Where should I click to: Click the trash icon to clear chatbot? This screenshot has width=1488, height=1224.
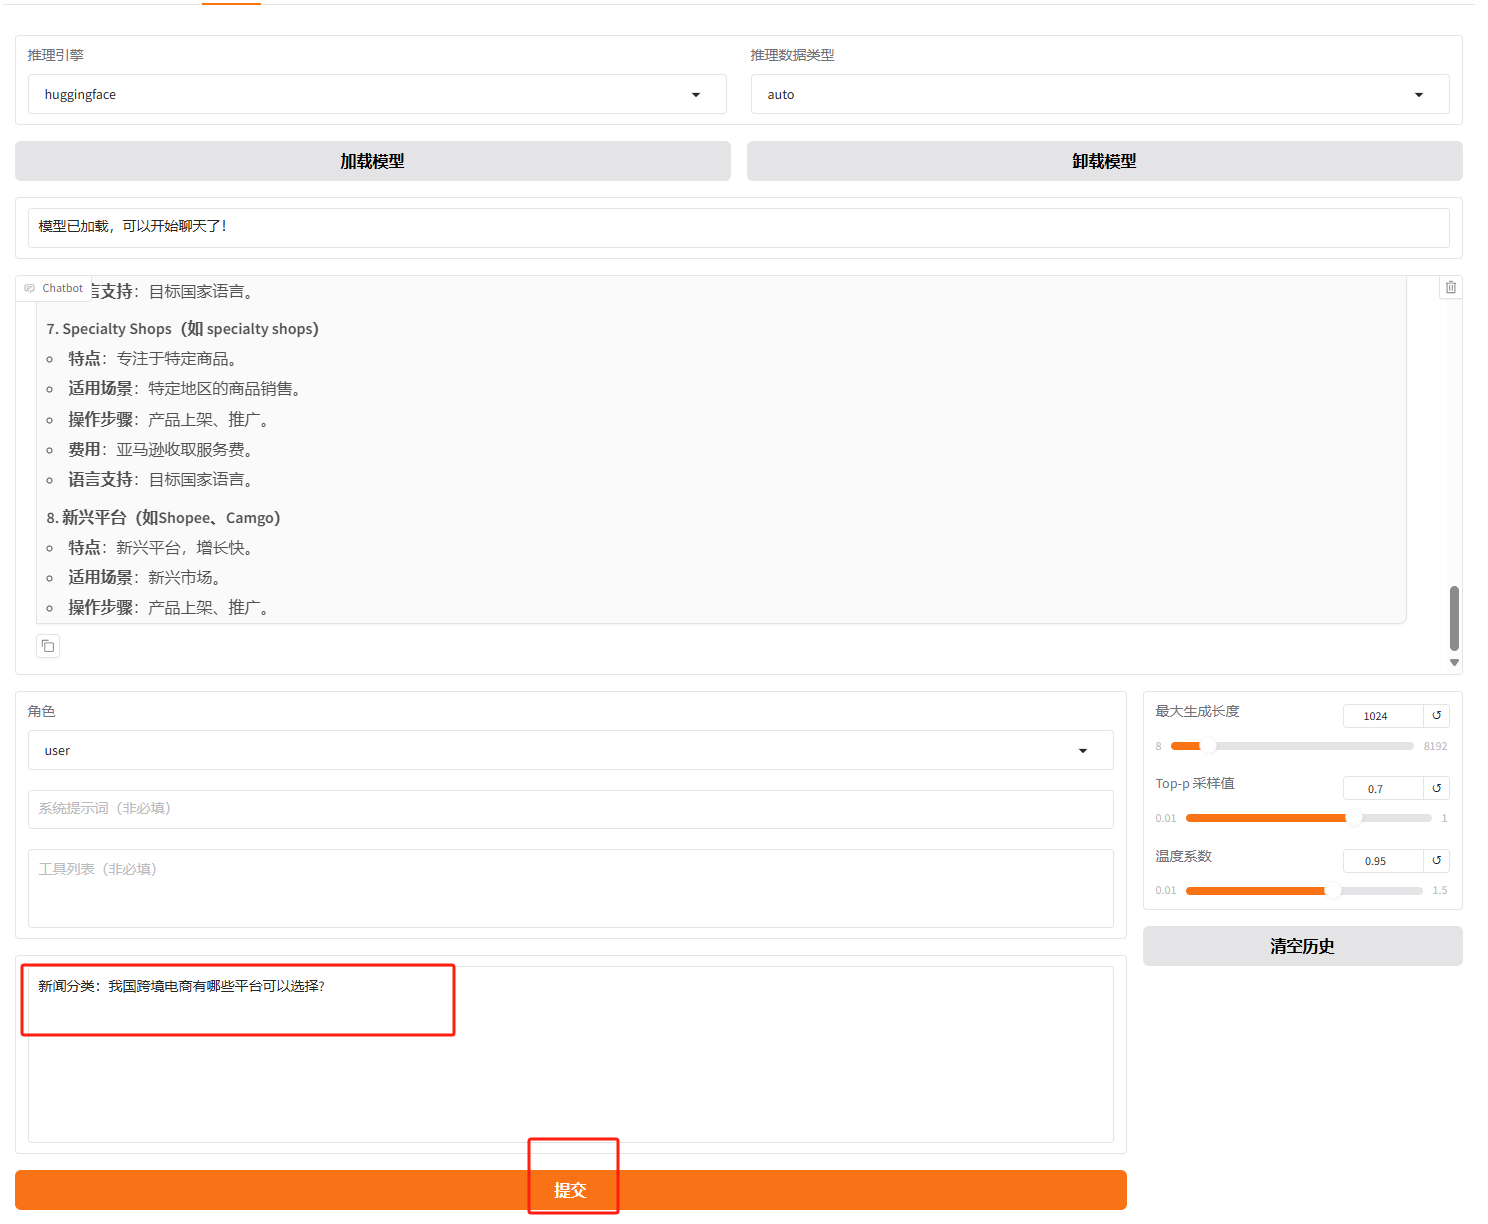(x=1450, y=287)
